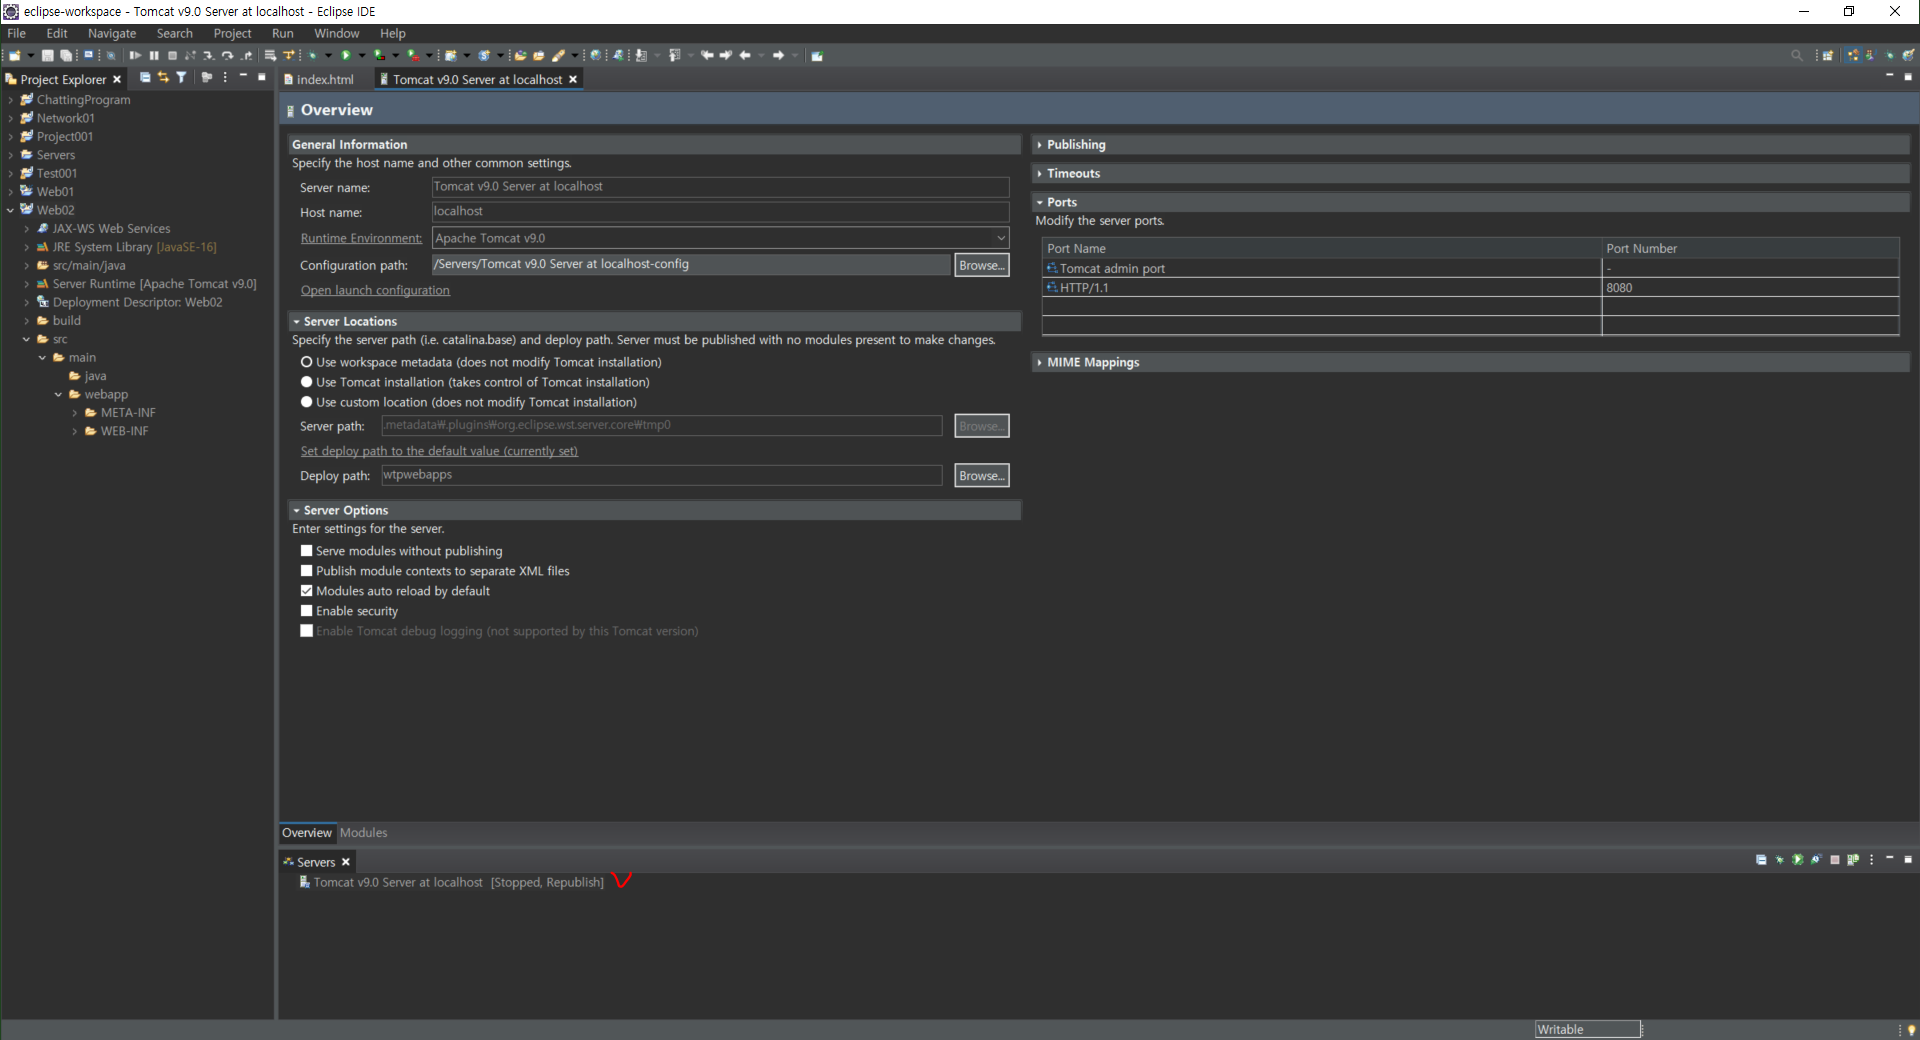Click Set deploy path to the default value link
Image resolution: width=1920 pixels, height=1040 pixels.
pyautogui.click(x=439, y=451)
